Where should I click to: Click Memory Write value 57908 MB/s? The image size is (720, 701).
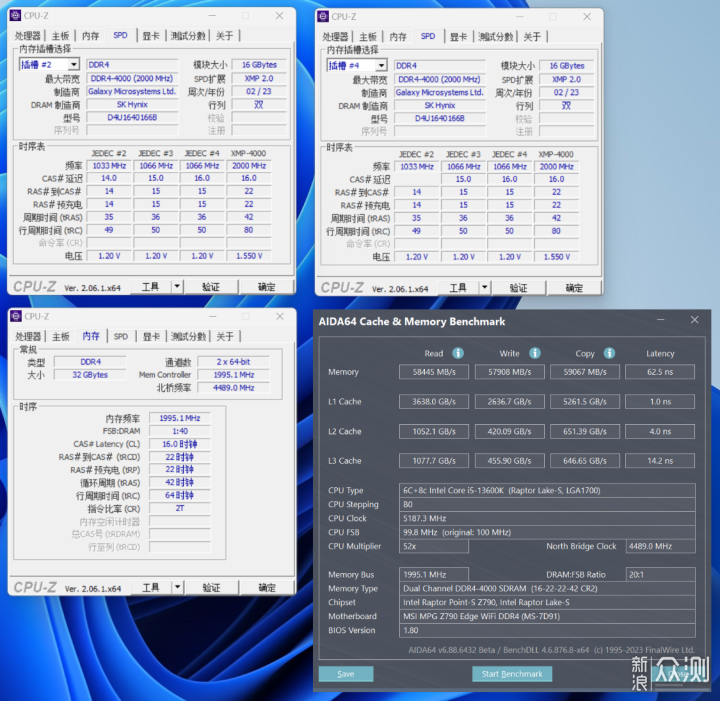[x=510, y=372]
